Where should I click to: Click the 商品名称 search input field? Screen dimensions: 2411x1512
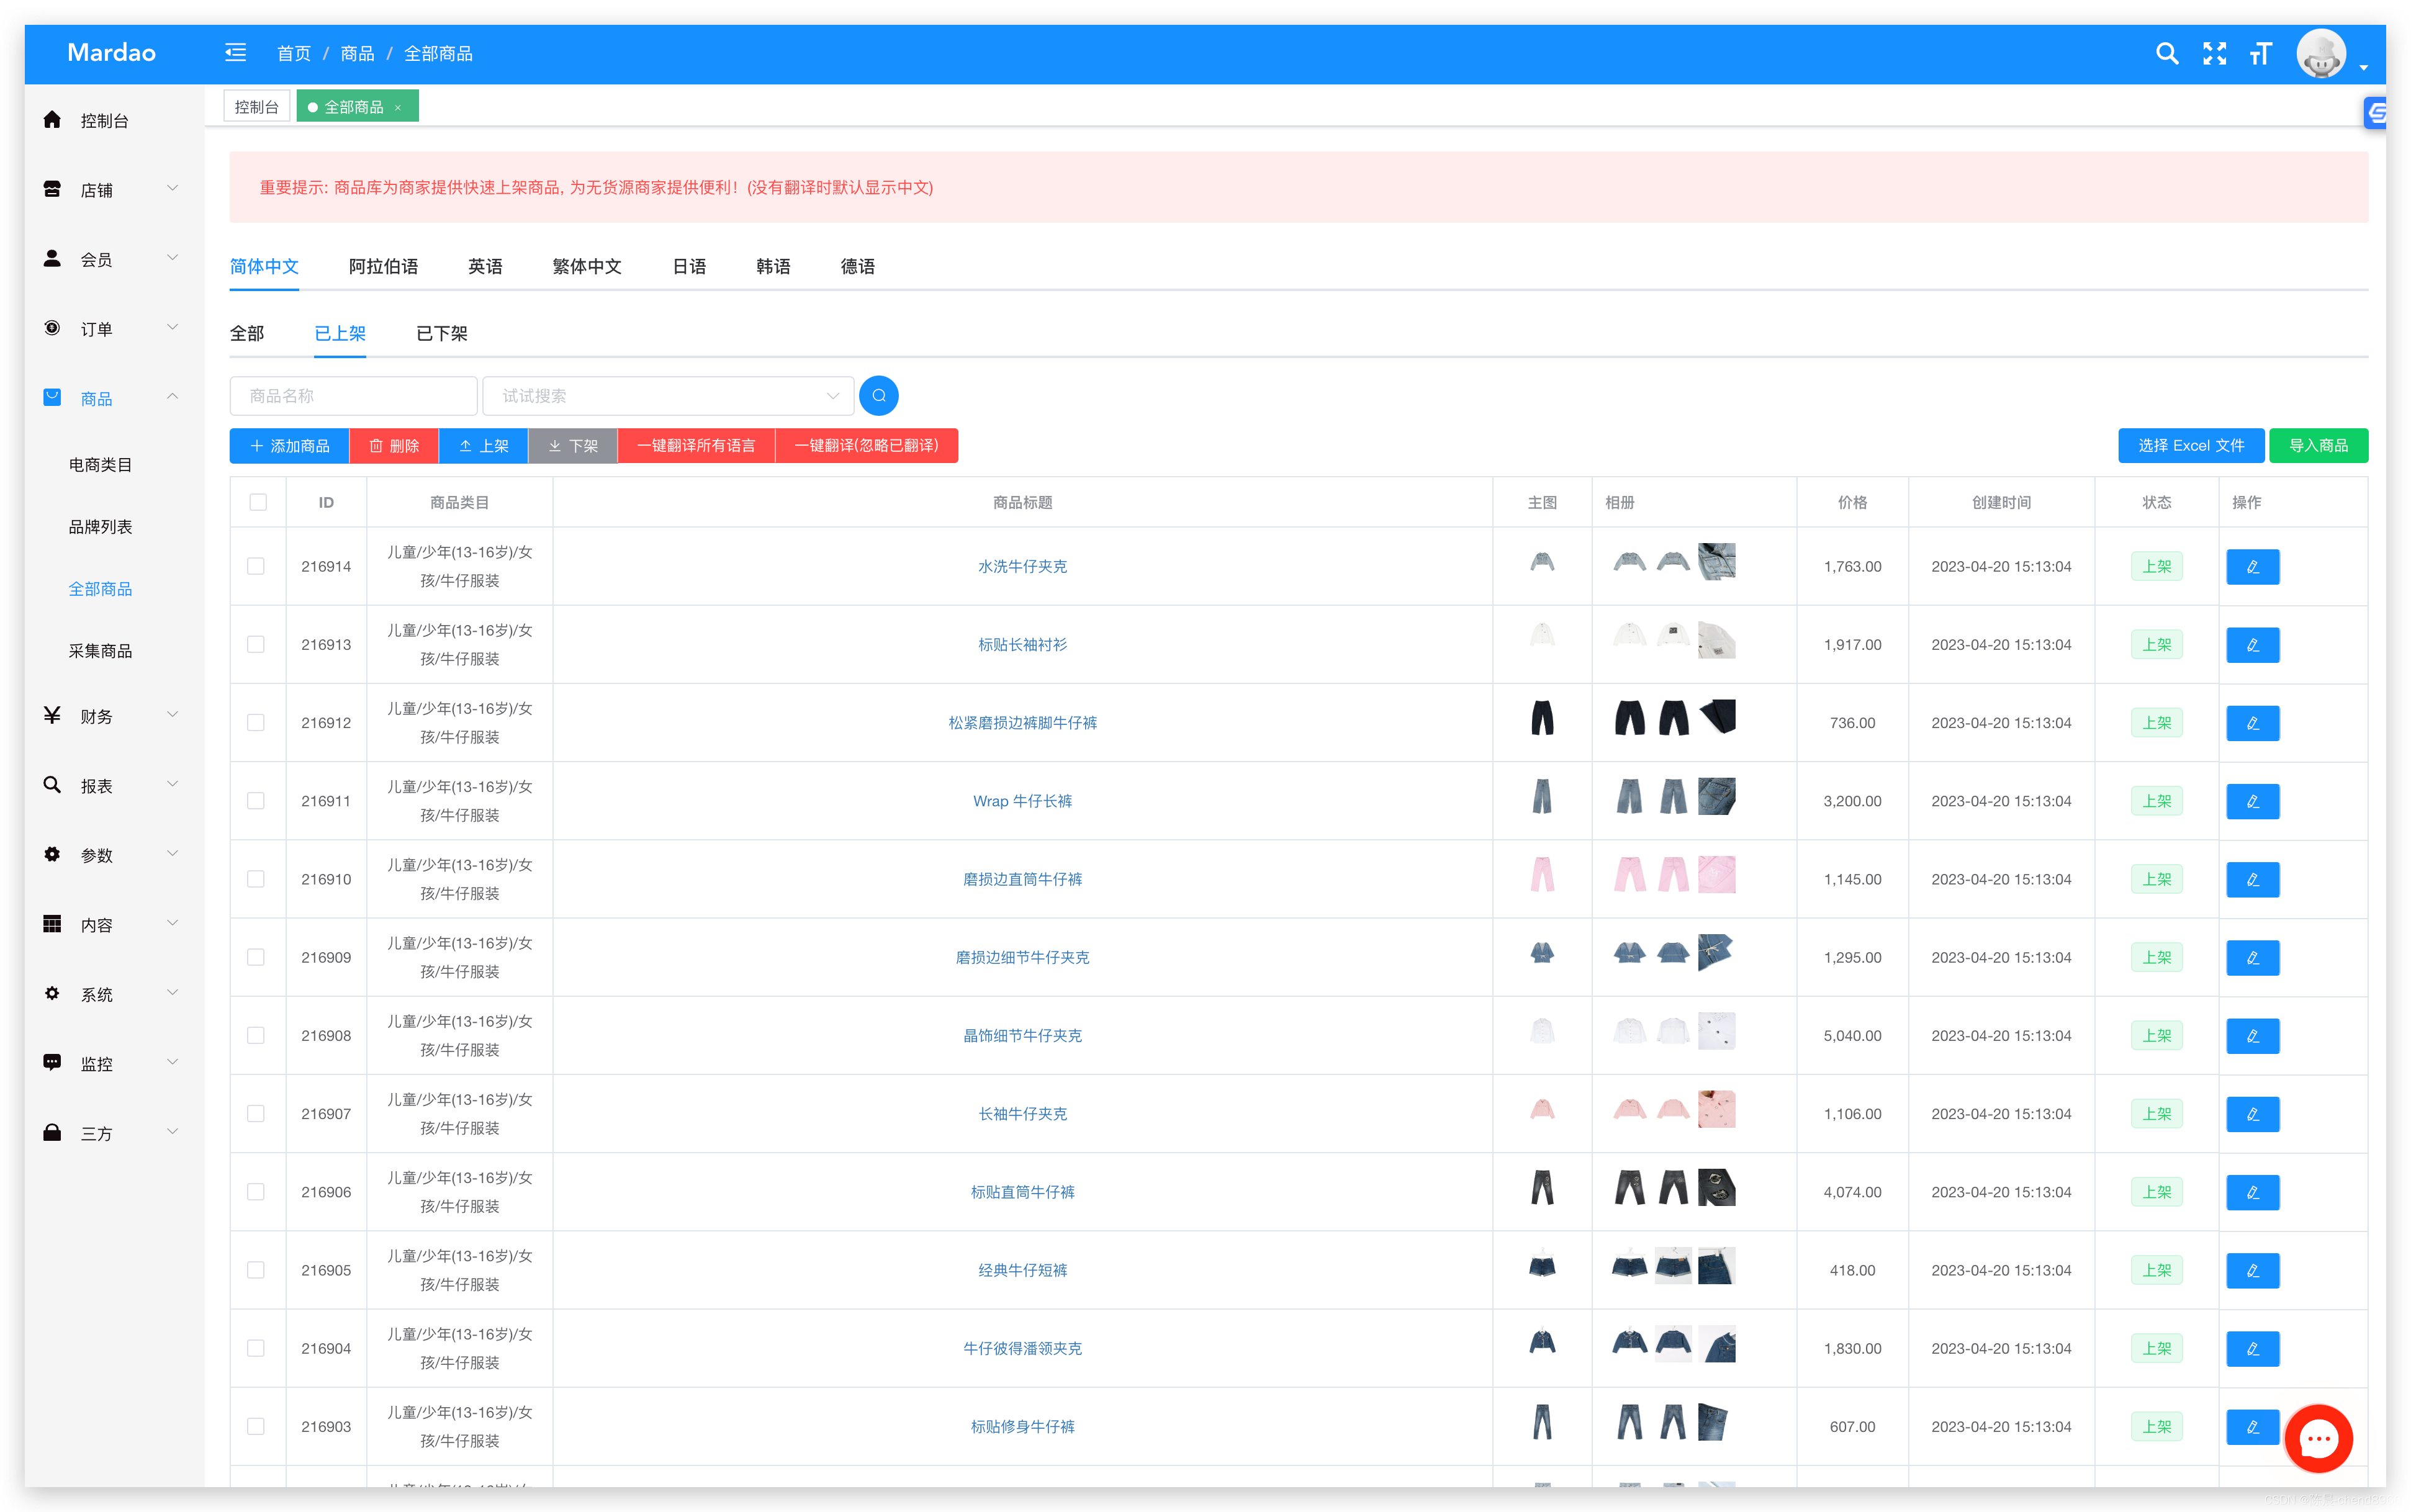click(353, 396)
